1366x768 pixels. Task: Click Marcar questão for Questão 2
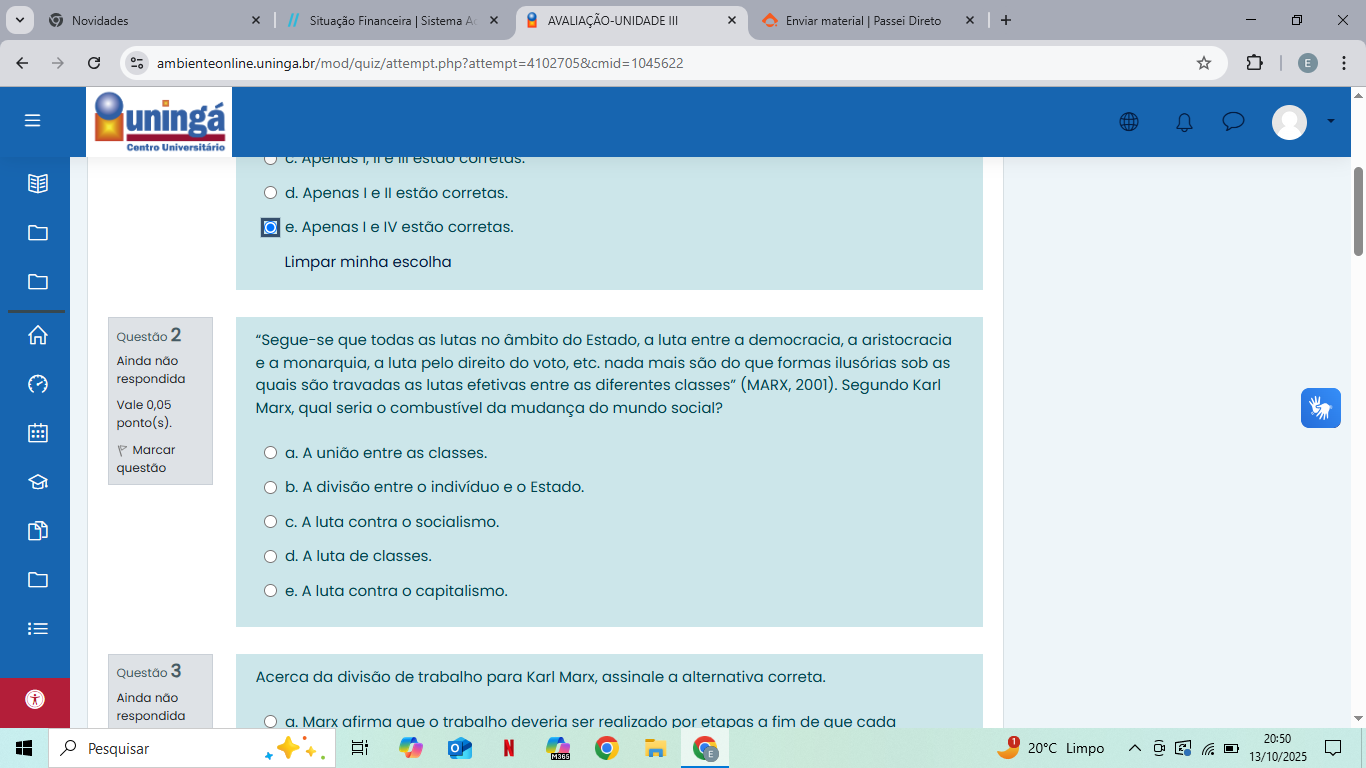146,459
